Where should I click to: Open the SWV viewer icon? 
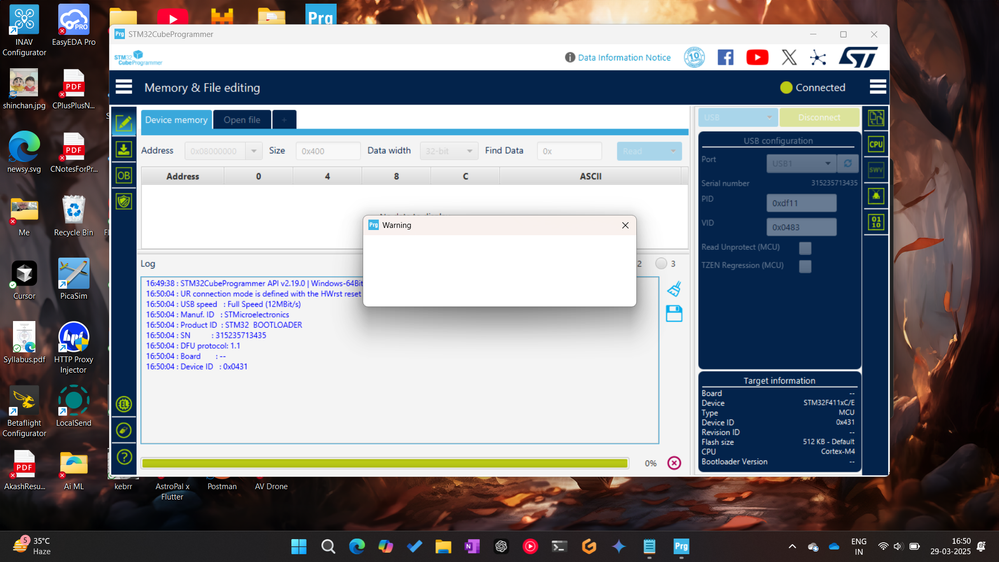point(876,170)
